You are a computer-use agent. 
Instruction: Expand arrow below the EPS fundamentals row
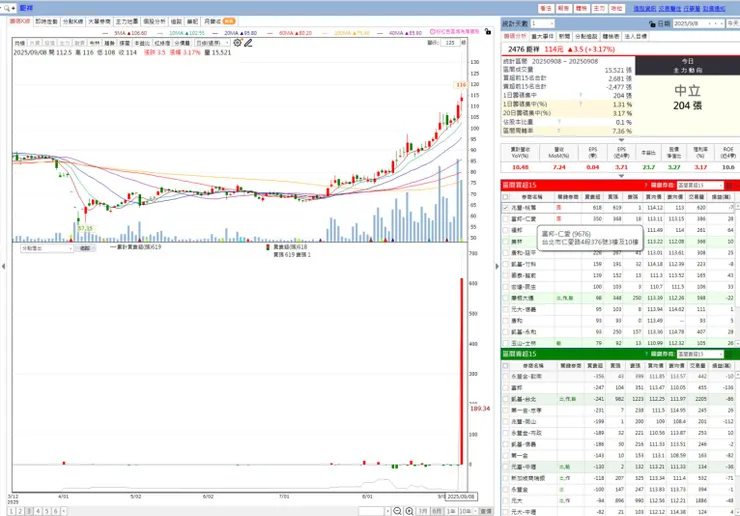pos(621,176)
